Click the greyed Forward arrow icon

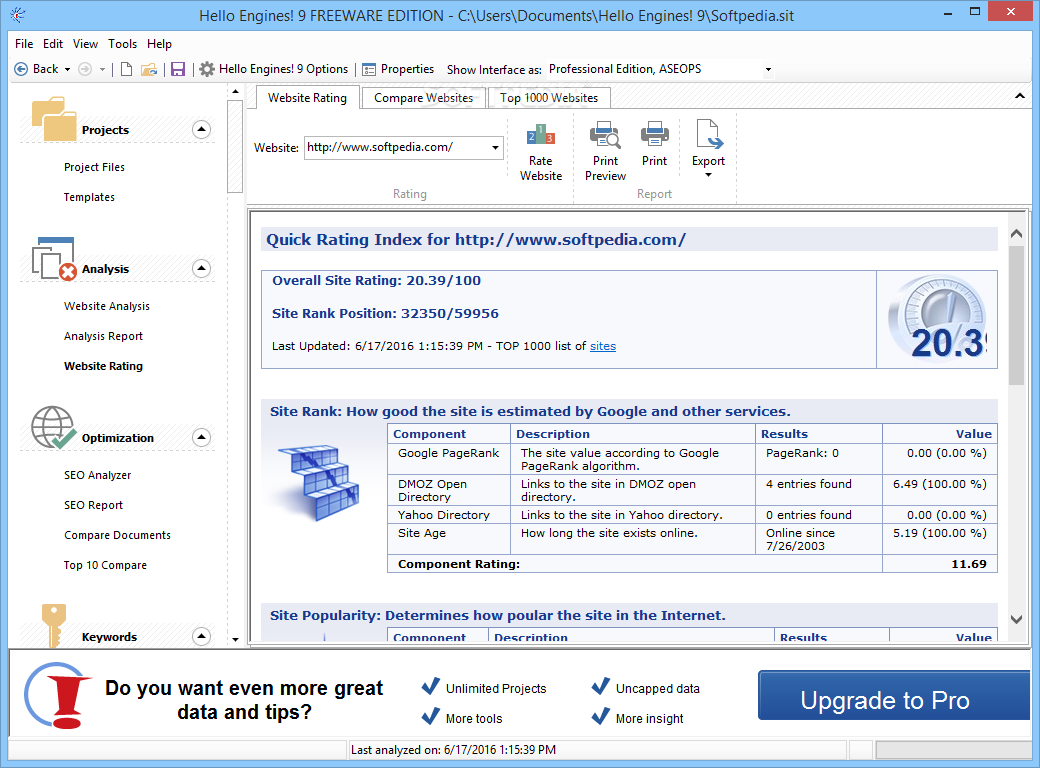click(85, 69)
